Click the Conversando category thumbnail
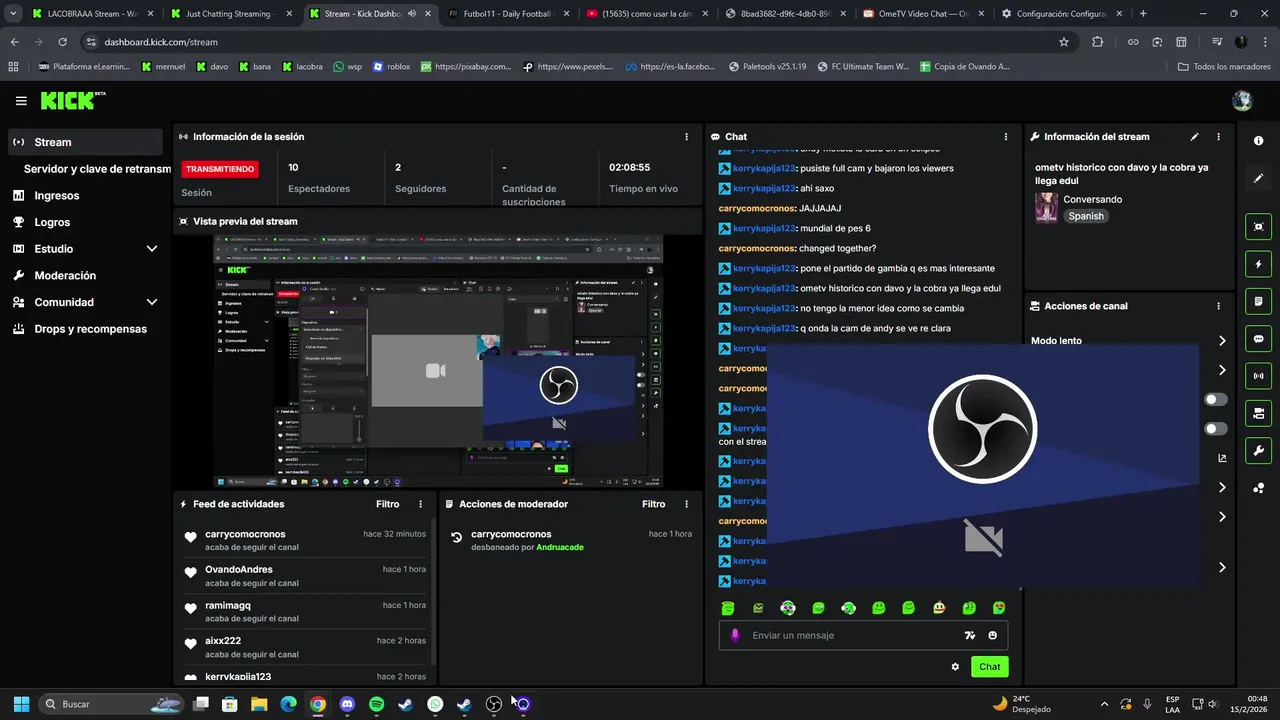Image resolution: width=1280 pixels, height=720 pixels. [x=1046, y=207]
